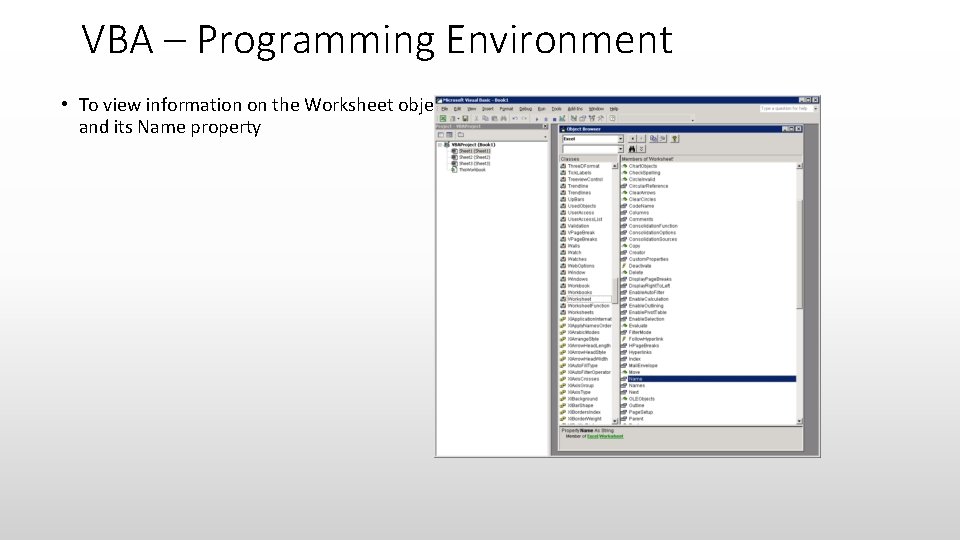
Task: Click the Help icon on Standard toolbar
Action: click(x=612, y=119)
